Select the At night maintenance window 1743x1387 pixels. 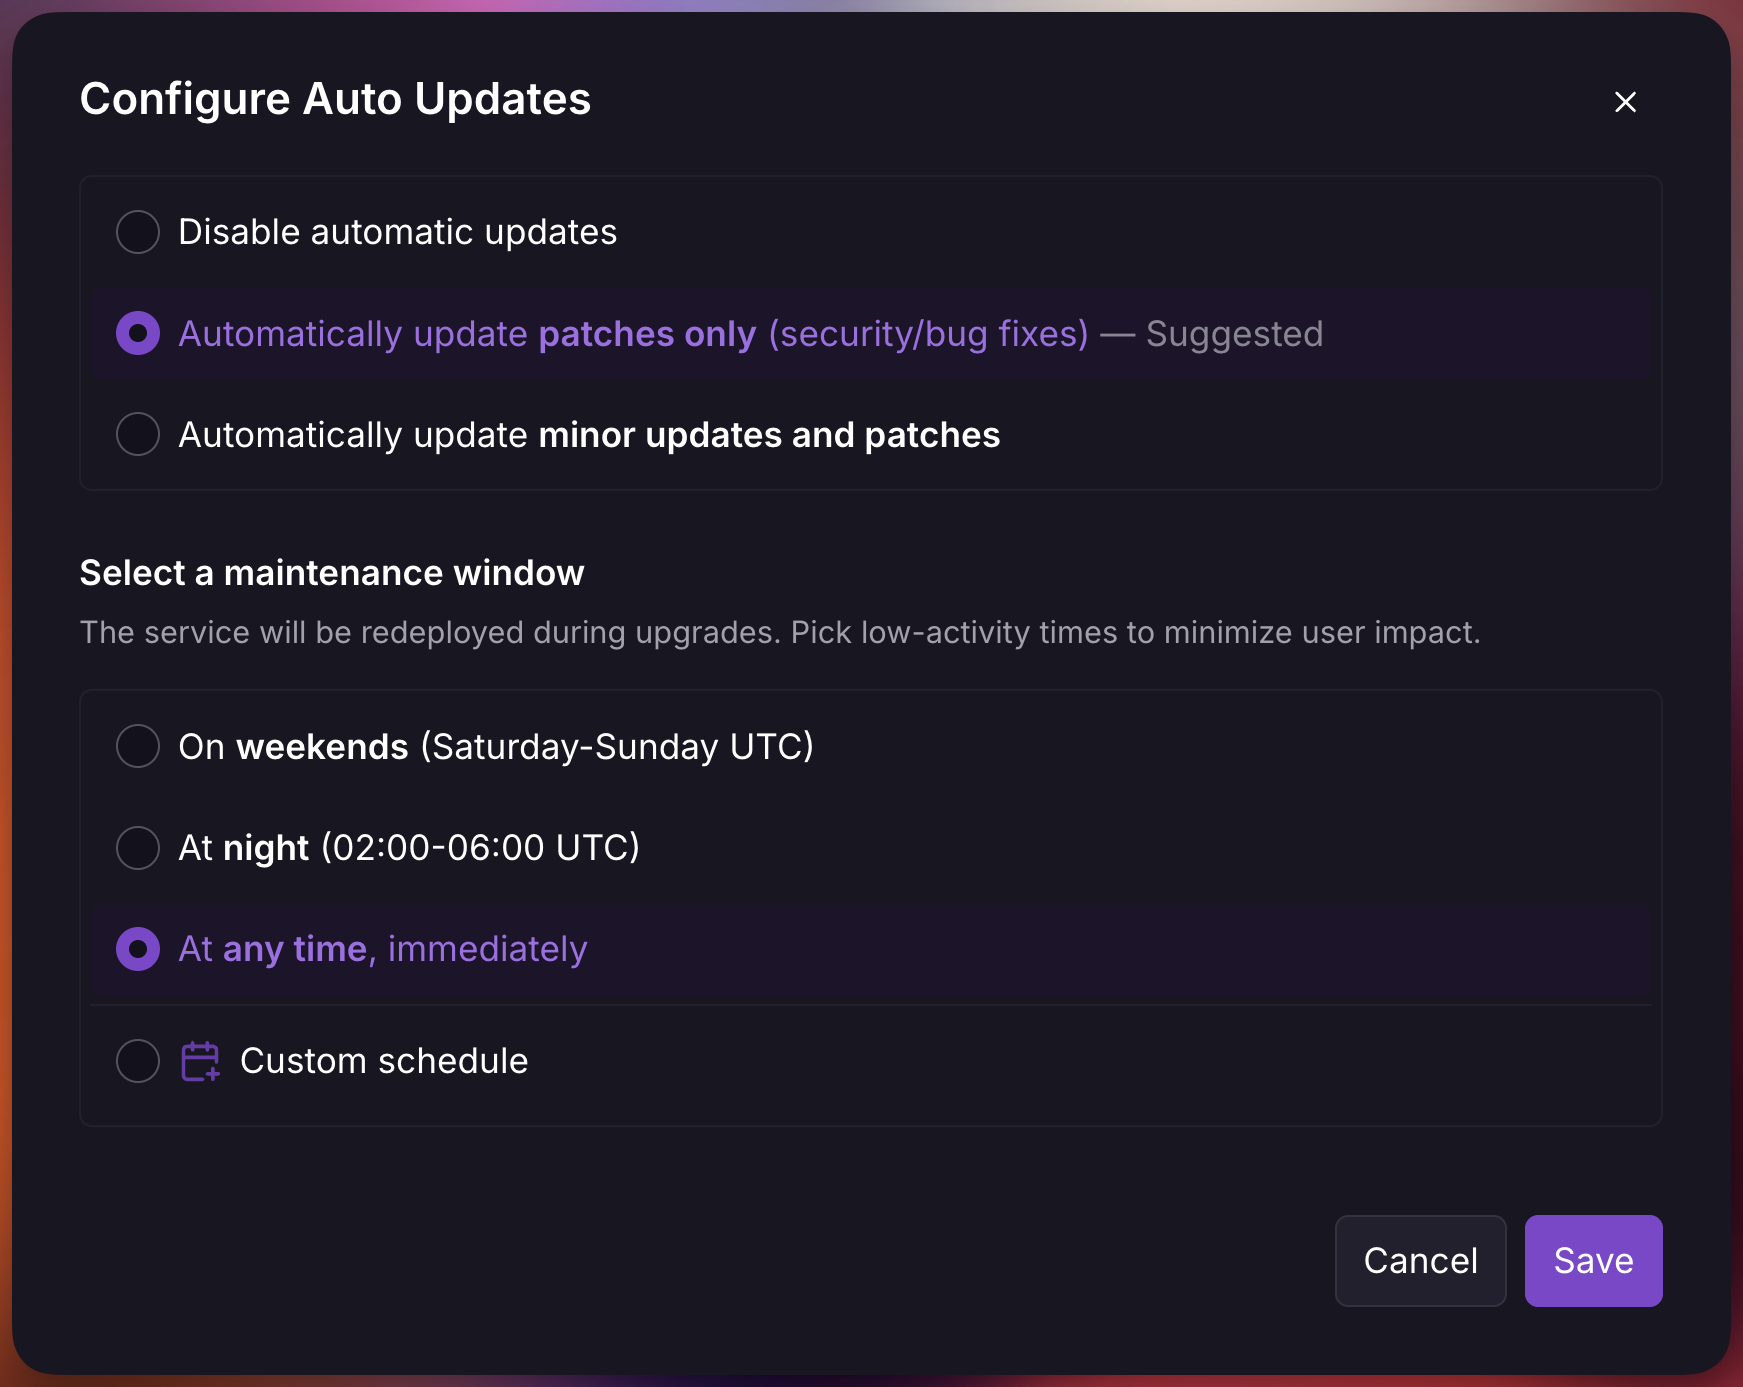(137, 848)
